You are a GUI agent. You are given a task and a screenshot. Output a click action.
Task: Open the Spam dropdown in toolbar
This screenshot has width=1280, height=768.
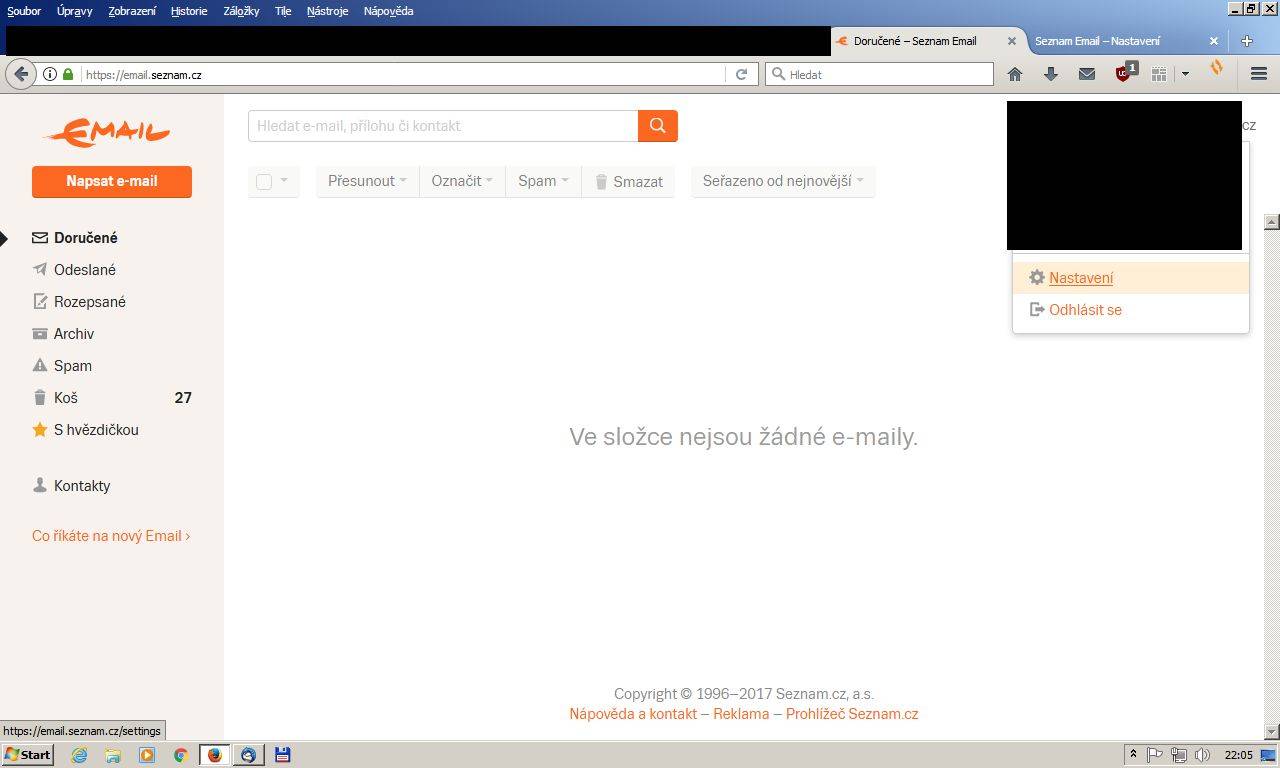[x=543, y=181]
